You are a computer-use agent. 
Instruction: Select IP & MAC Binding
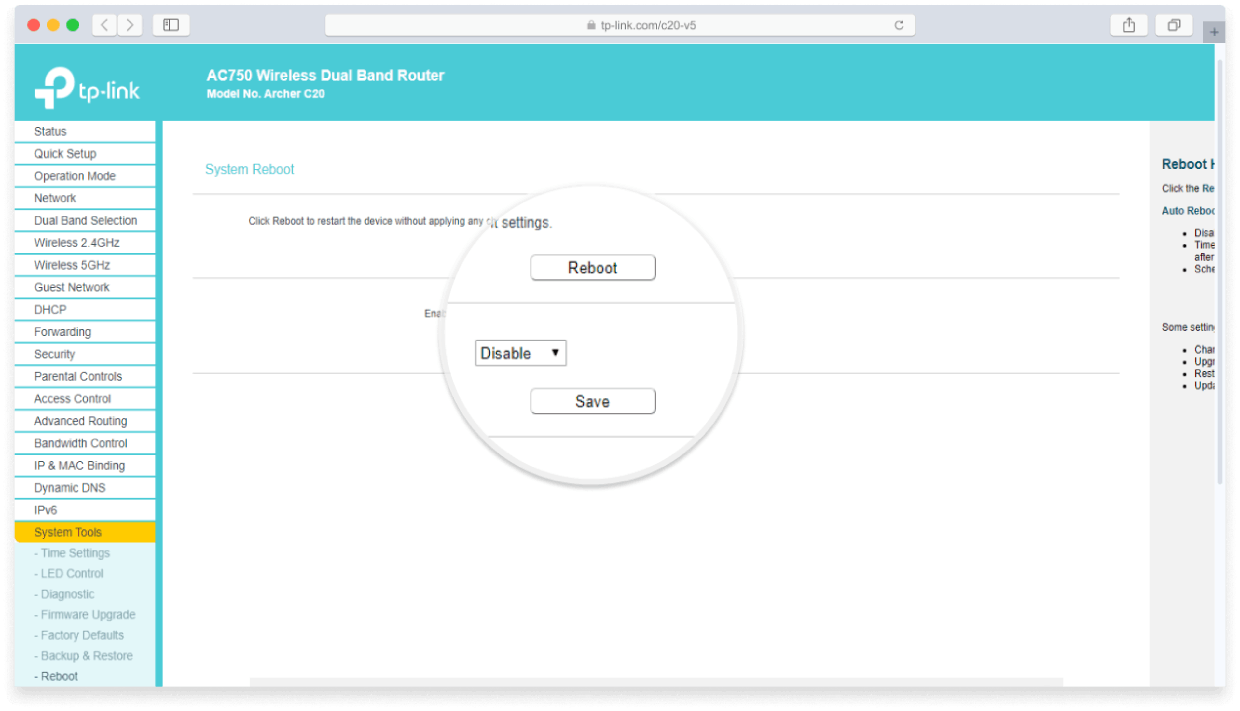[86, 465]
